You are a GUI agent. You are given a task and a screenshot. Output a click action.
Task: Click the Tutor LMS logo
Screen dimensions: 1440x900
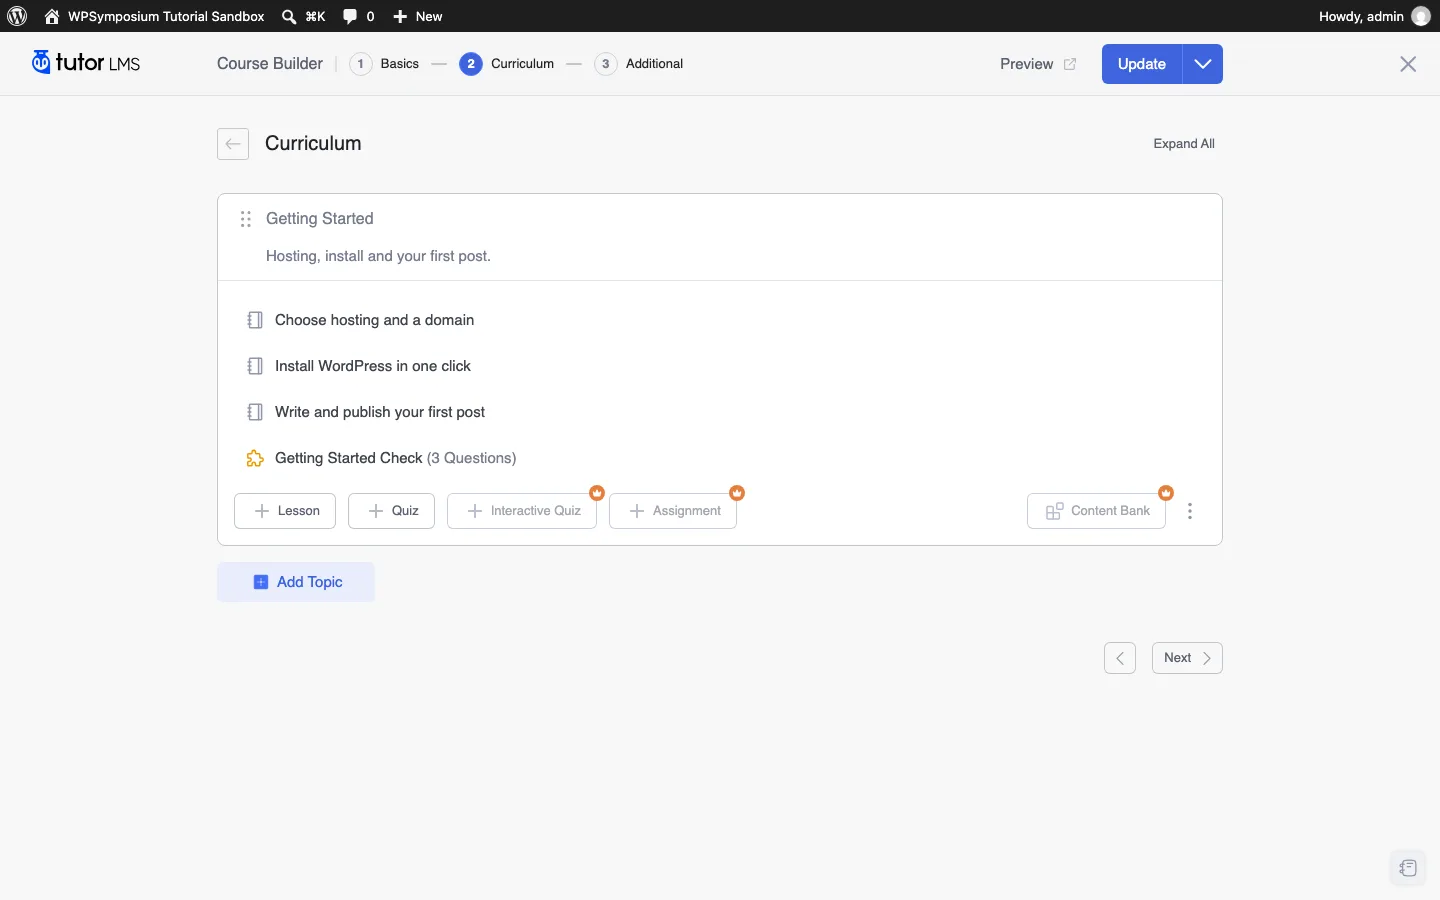(x=86, y=63)
